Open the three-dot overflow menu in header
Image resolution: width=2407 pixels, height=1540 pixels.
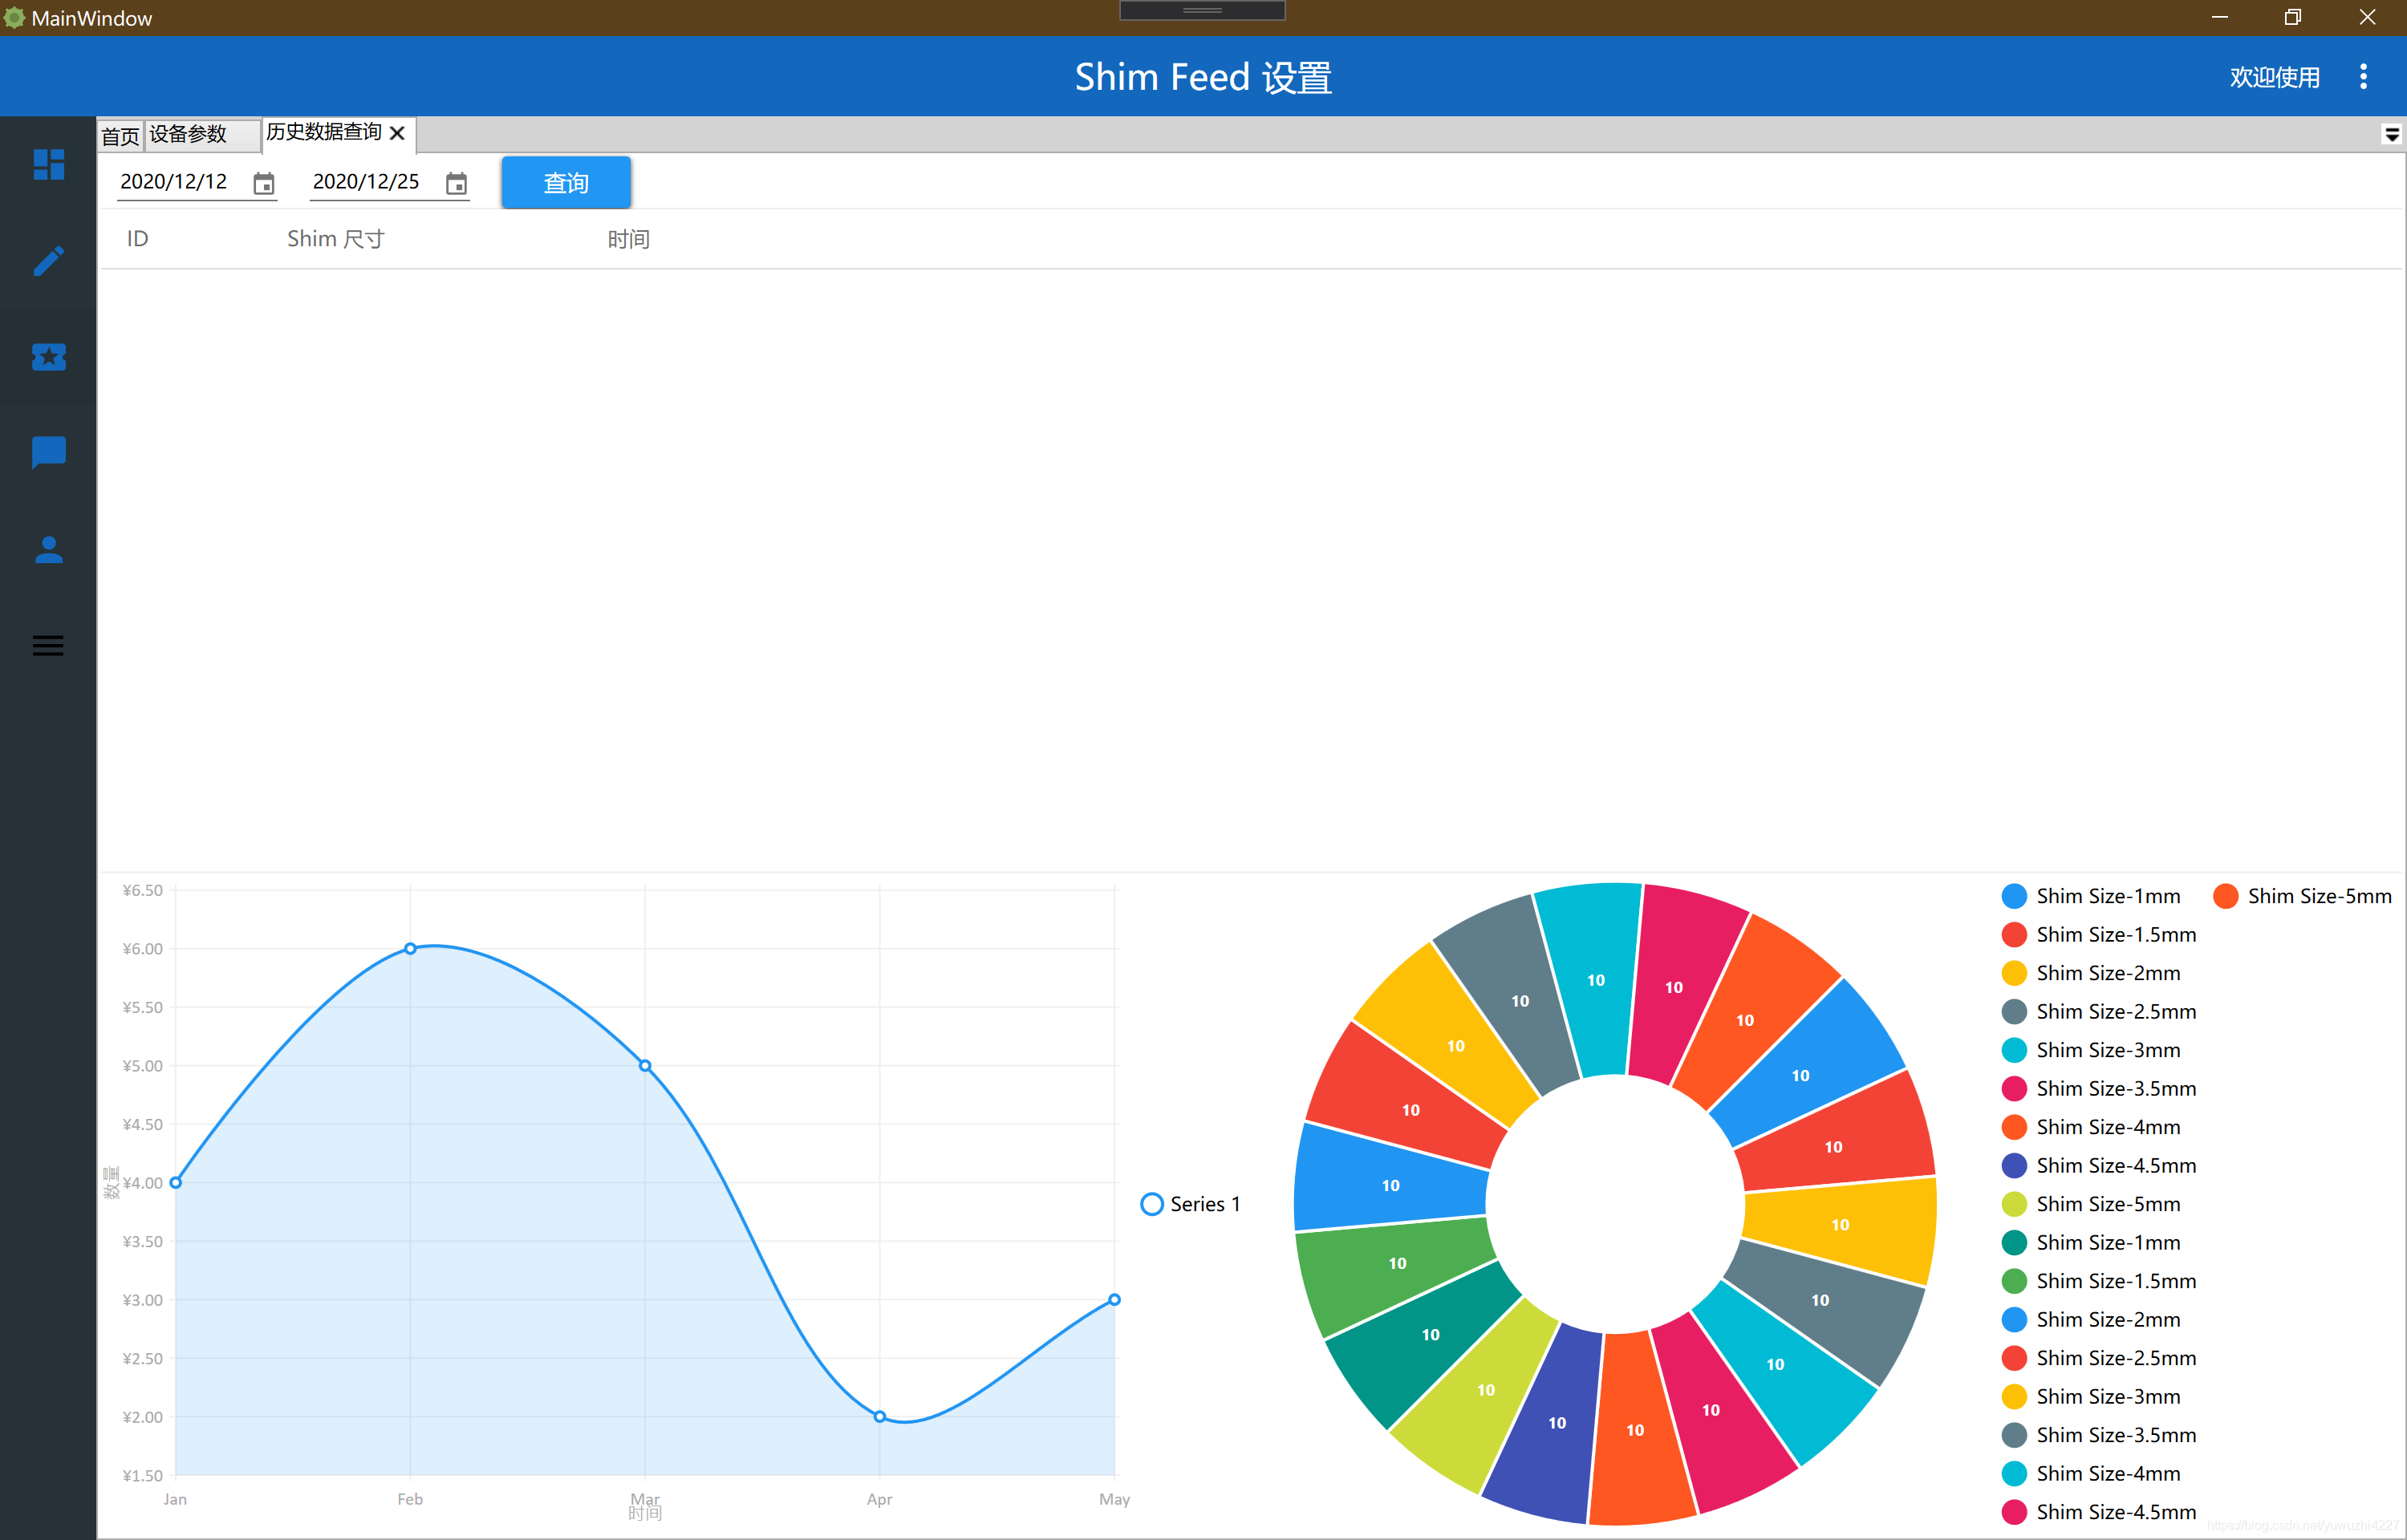(2363, 77)
